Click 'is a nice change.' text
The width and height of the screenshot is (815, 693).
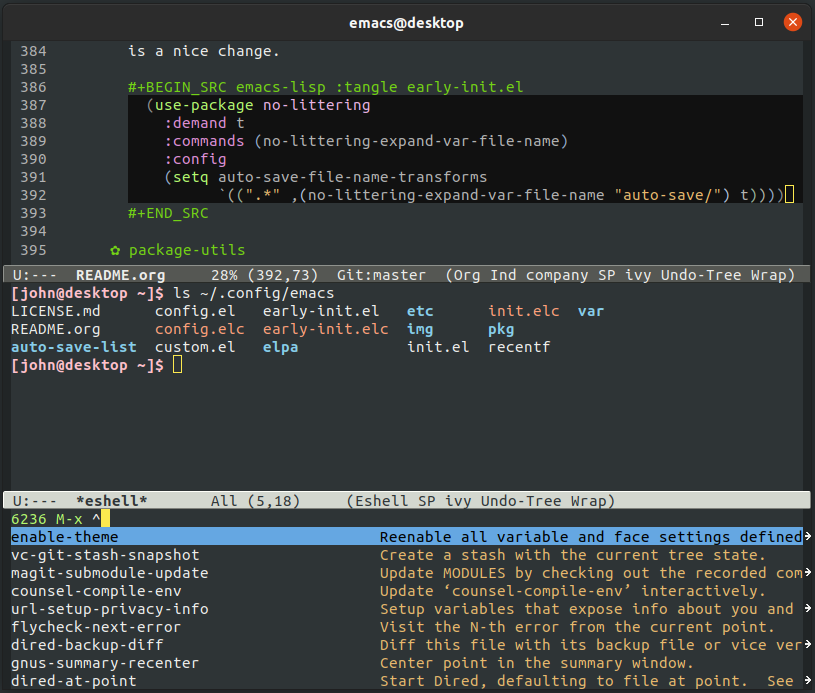[x=204, y=51]
